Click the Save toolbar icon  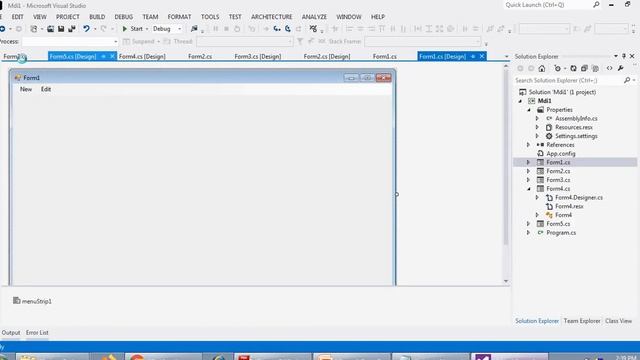61,29
